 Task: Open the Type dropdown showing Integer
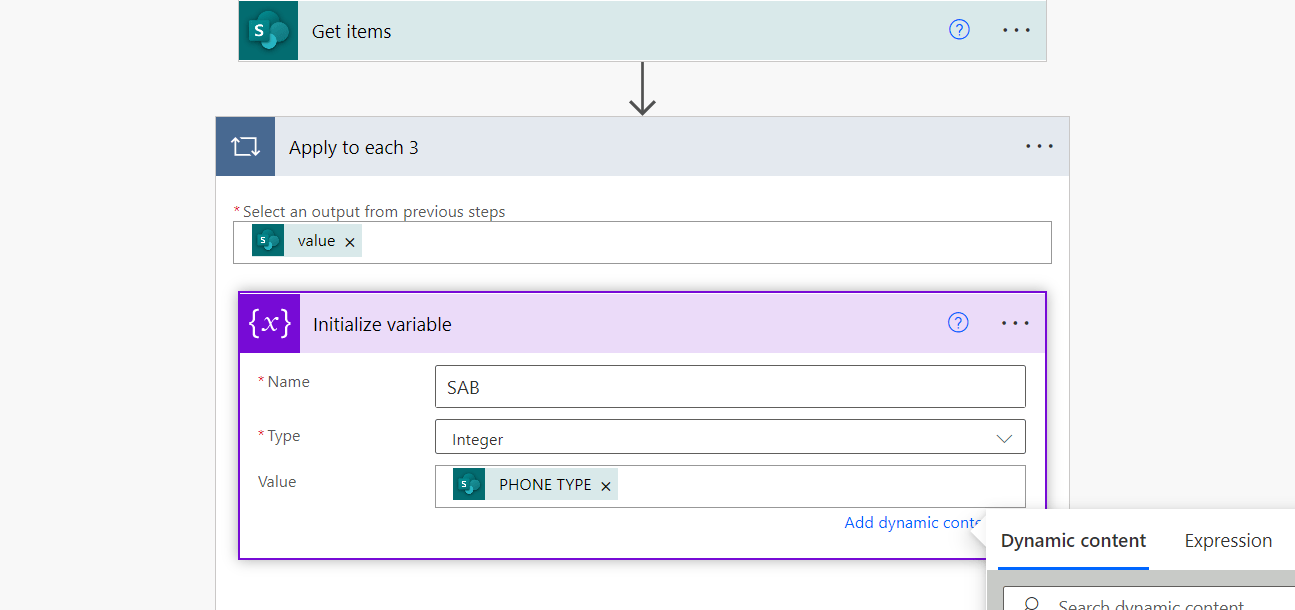(730, 439)
